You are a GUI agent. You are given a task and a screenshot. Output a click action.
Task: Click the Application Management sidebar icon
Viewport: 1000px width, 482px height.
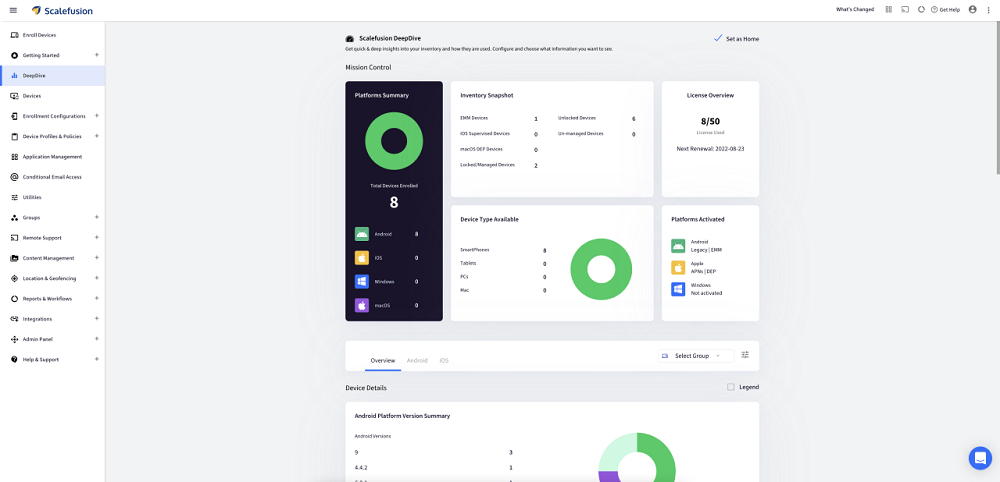coord(14,157)
